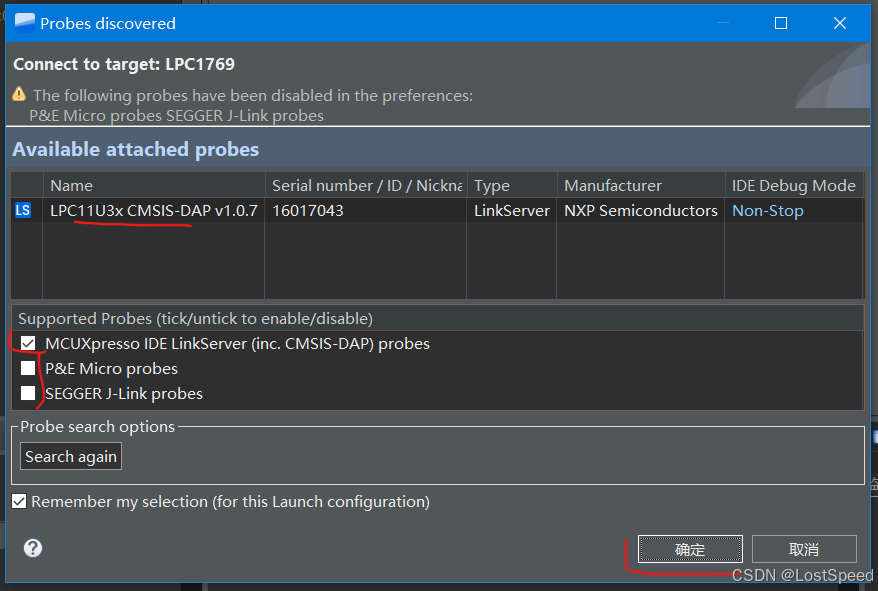878x591 pixels.
Task: Click the yellow warning triangle icon
Action: (x=19, y=94)
